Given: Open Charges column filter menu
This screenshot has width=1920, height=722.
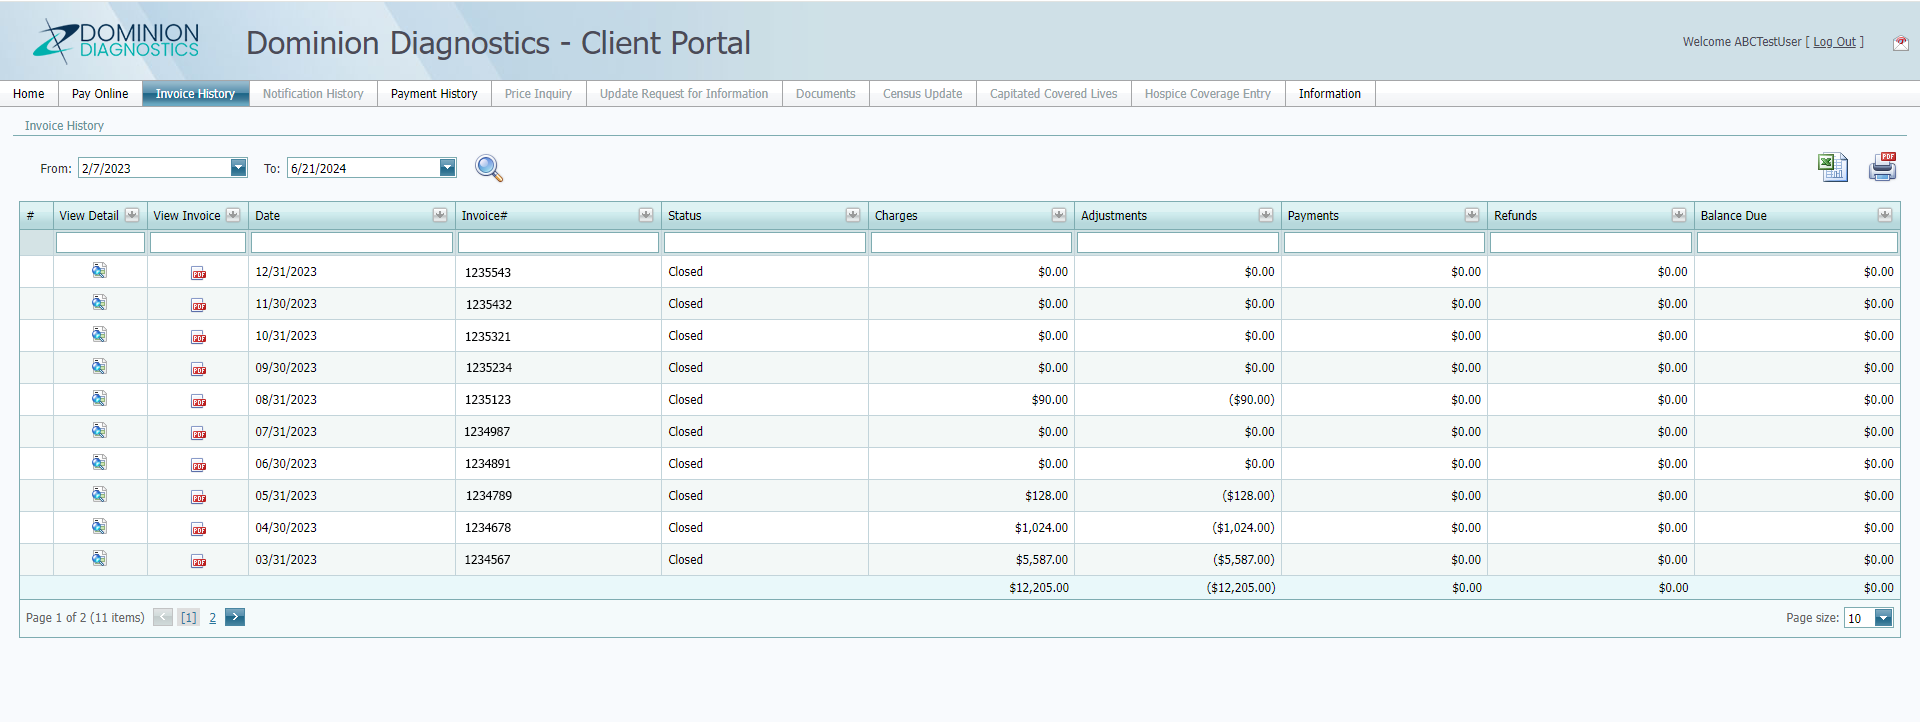Looking at the screenshot, I should coord(1059,215).
